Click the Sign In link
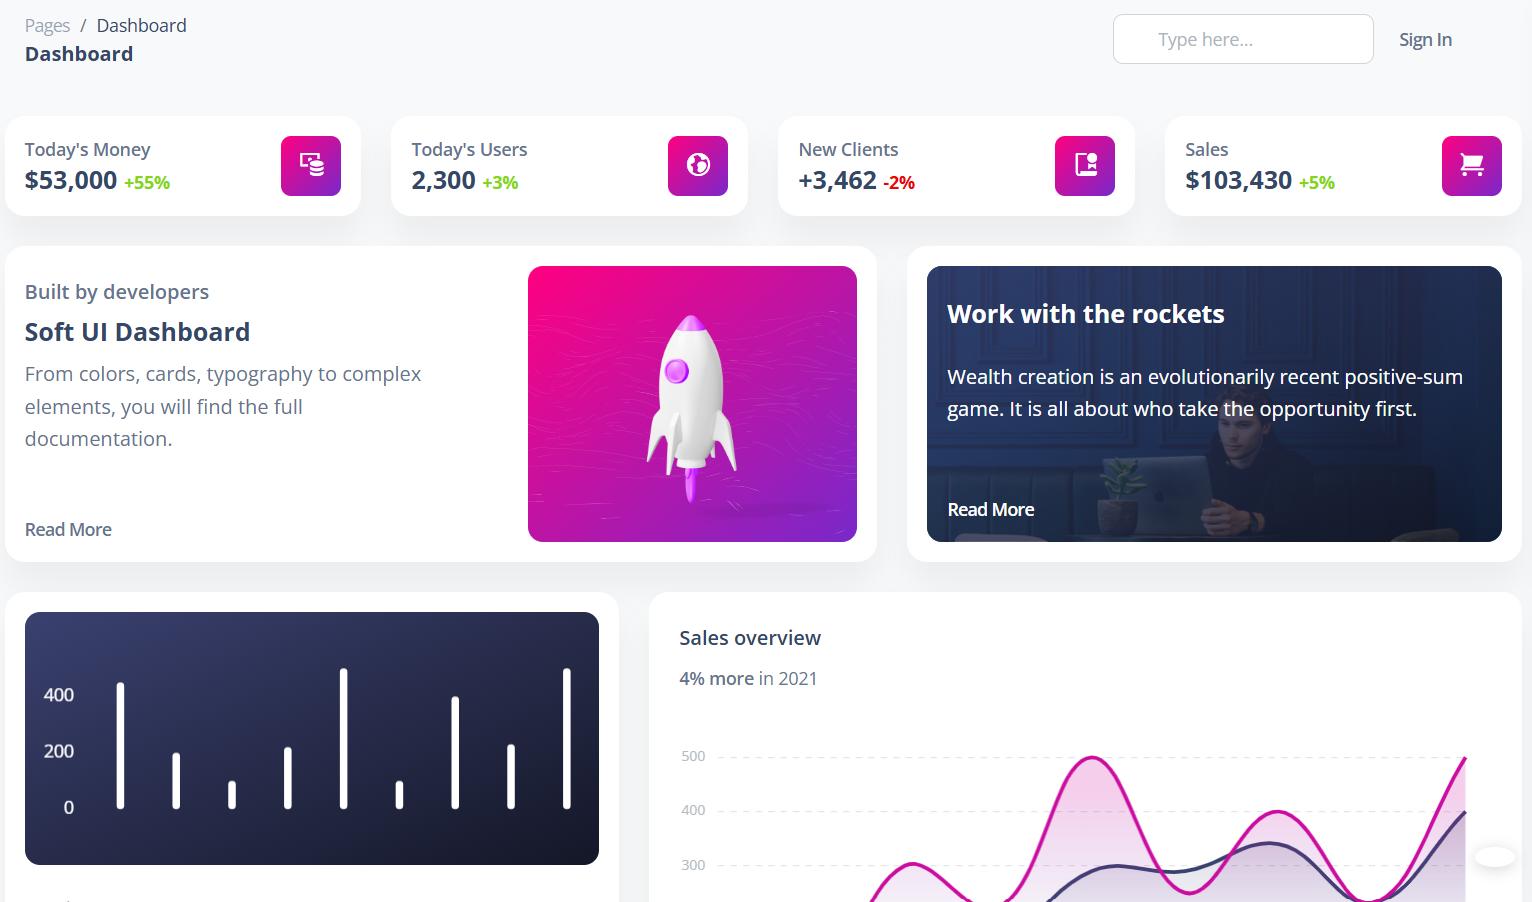 1425,40
